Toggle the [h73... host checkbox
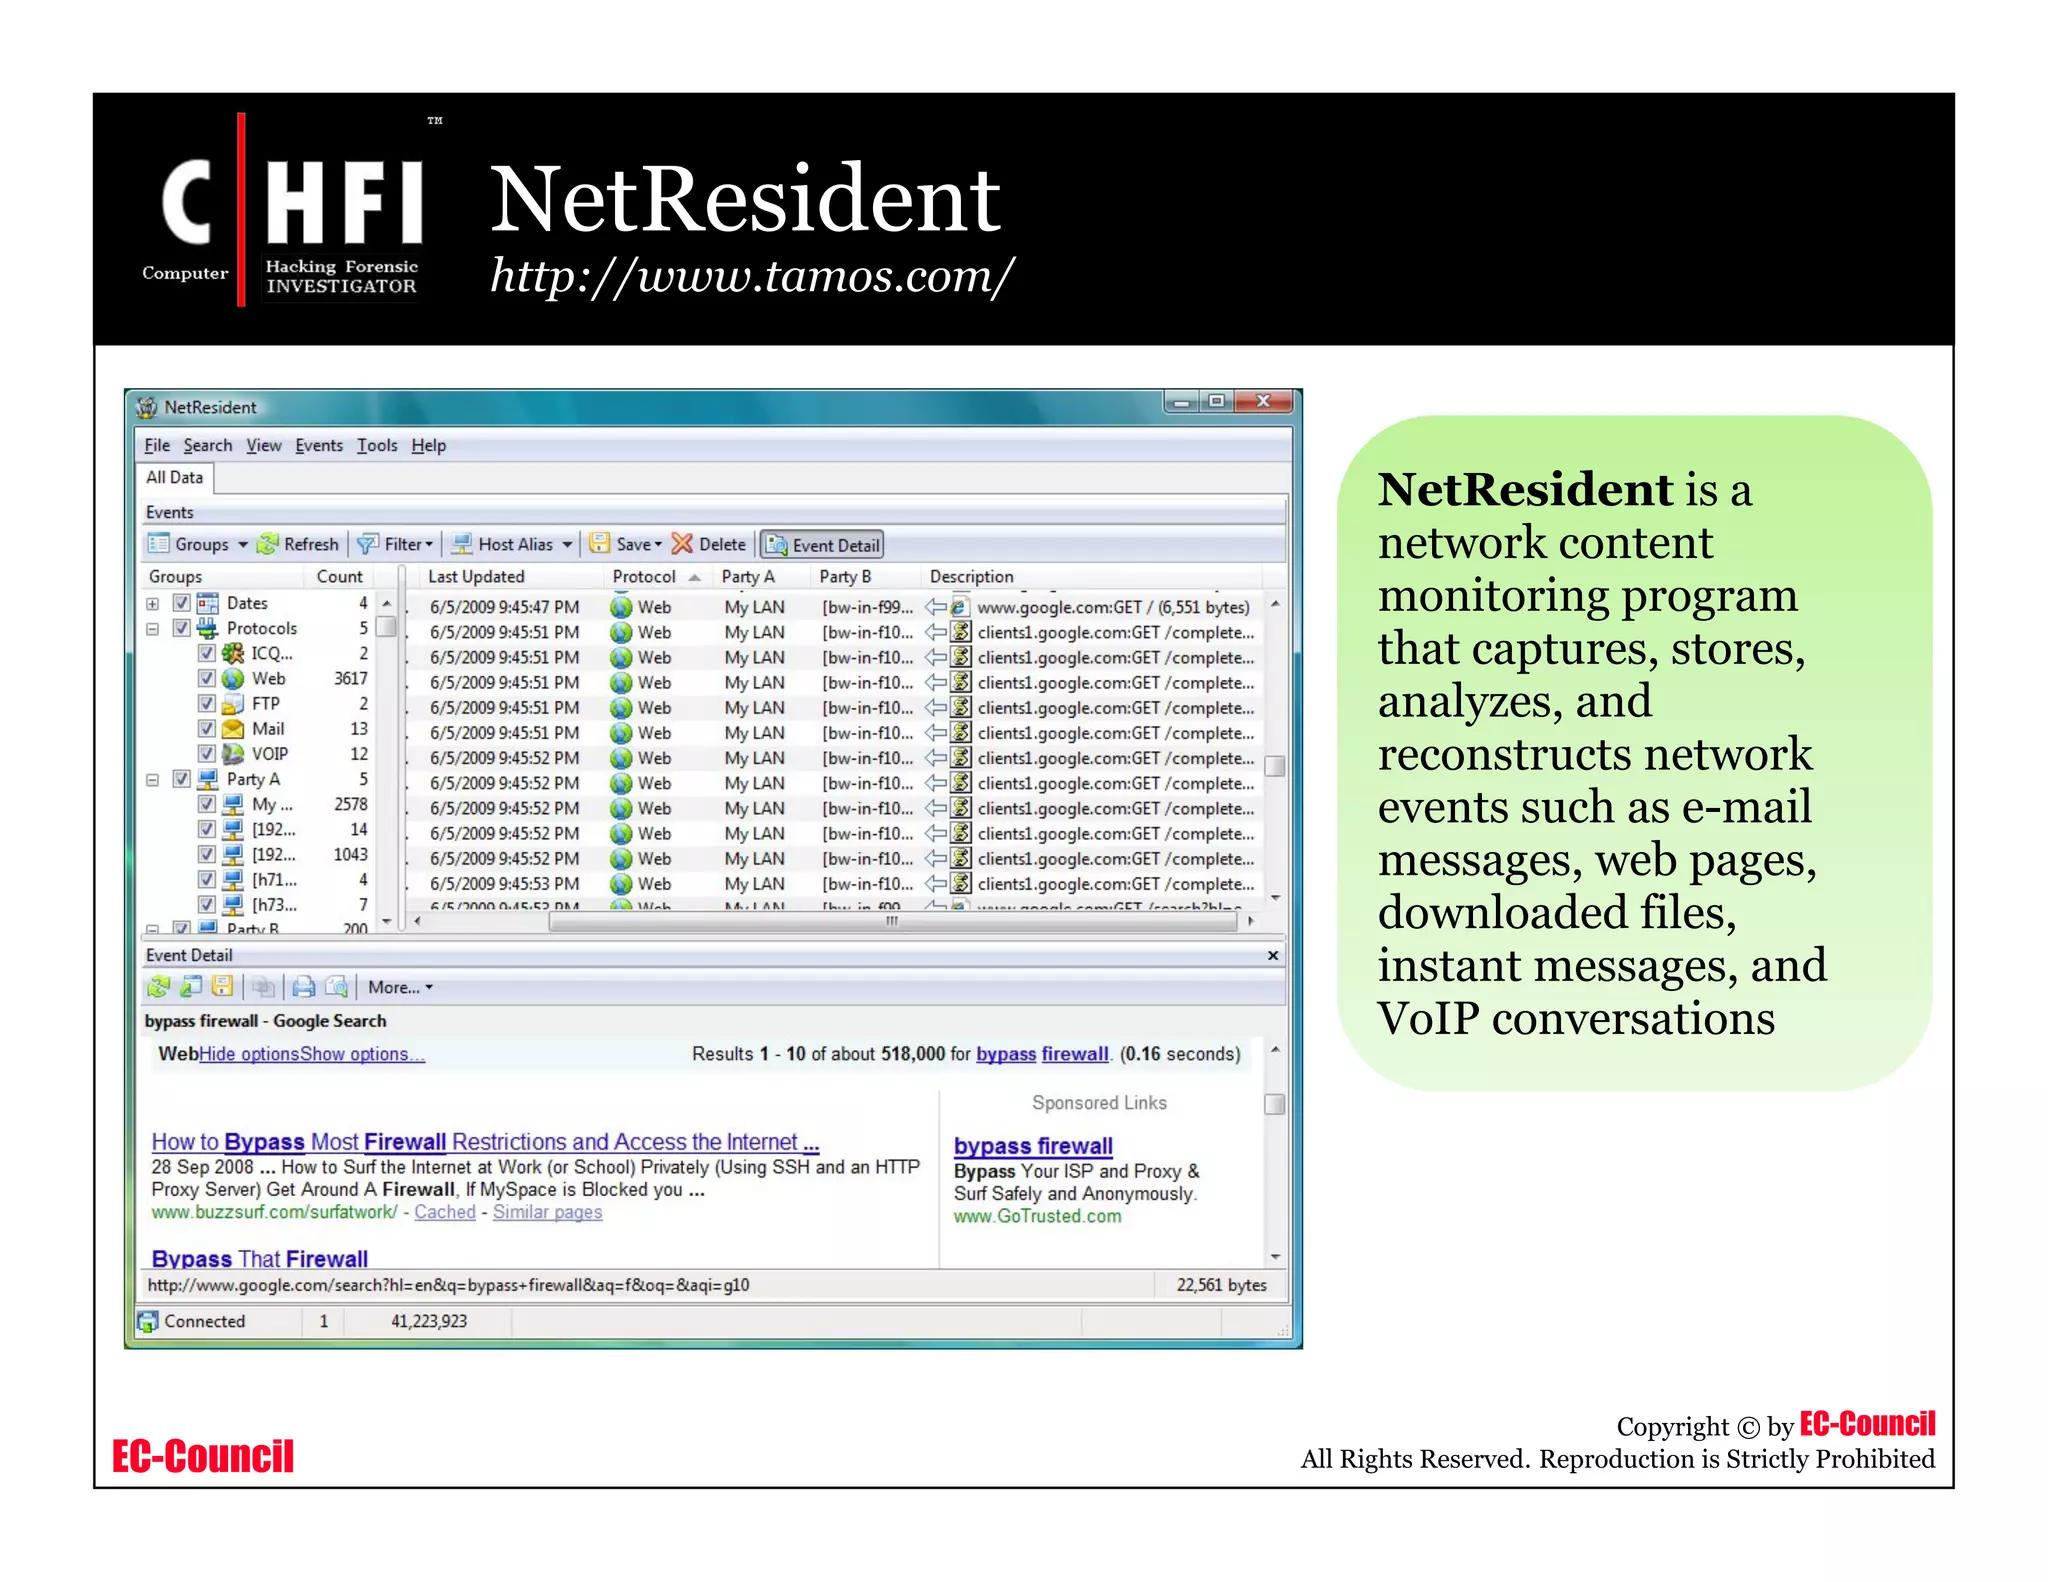This screenshot has width=2048, height=1582. tap(207, 904)
